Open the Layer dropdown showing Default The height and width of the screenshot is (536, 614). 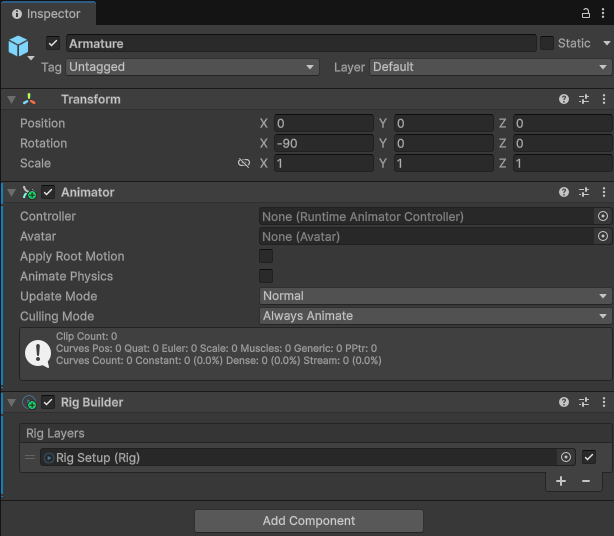490,67
